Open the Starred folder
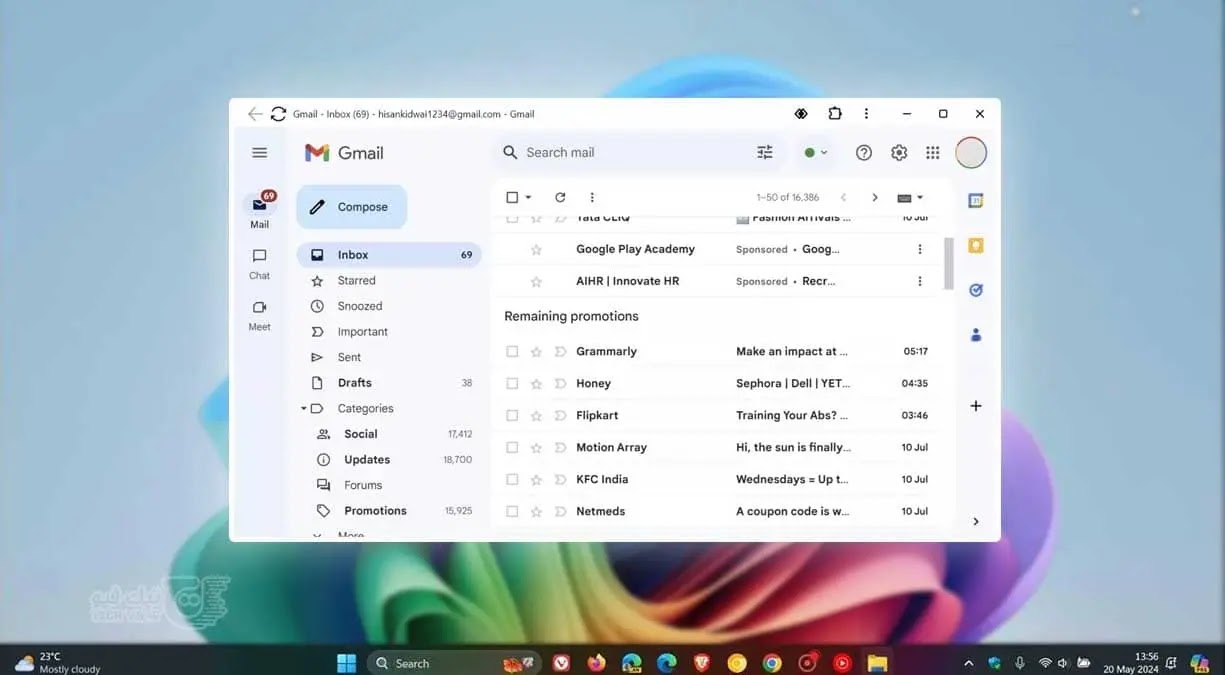The height and width of the screenshot is (675, 1225). click(x=389, y=281)
